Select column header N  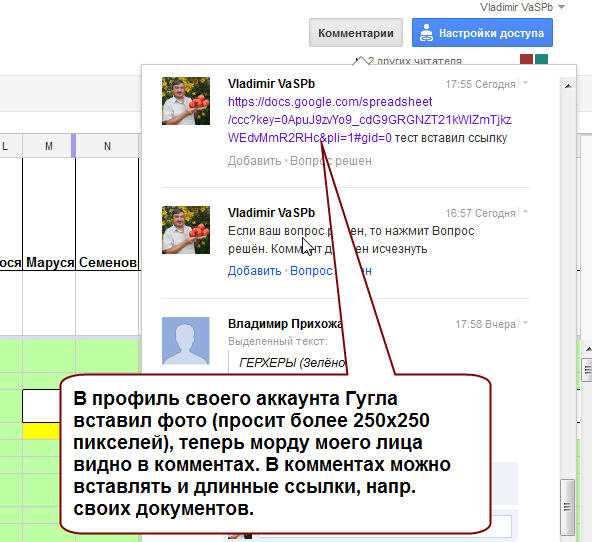(108, 146)
